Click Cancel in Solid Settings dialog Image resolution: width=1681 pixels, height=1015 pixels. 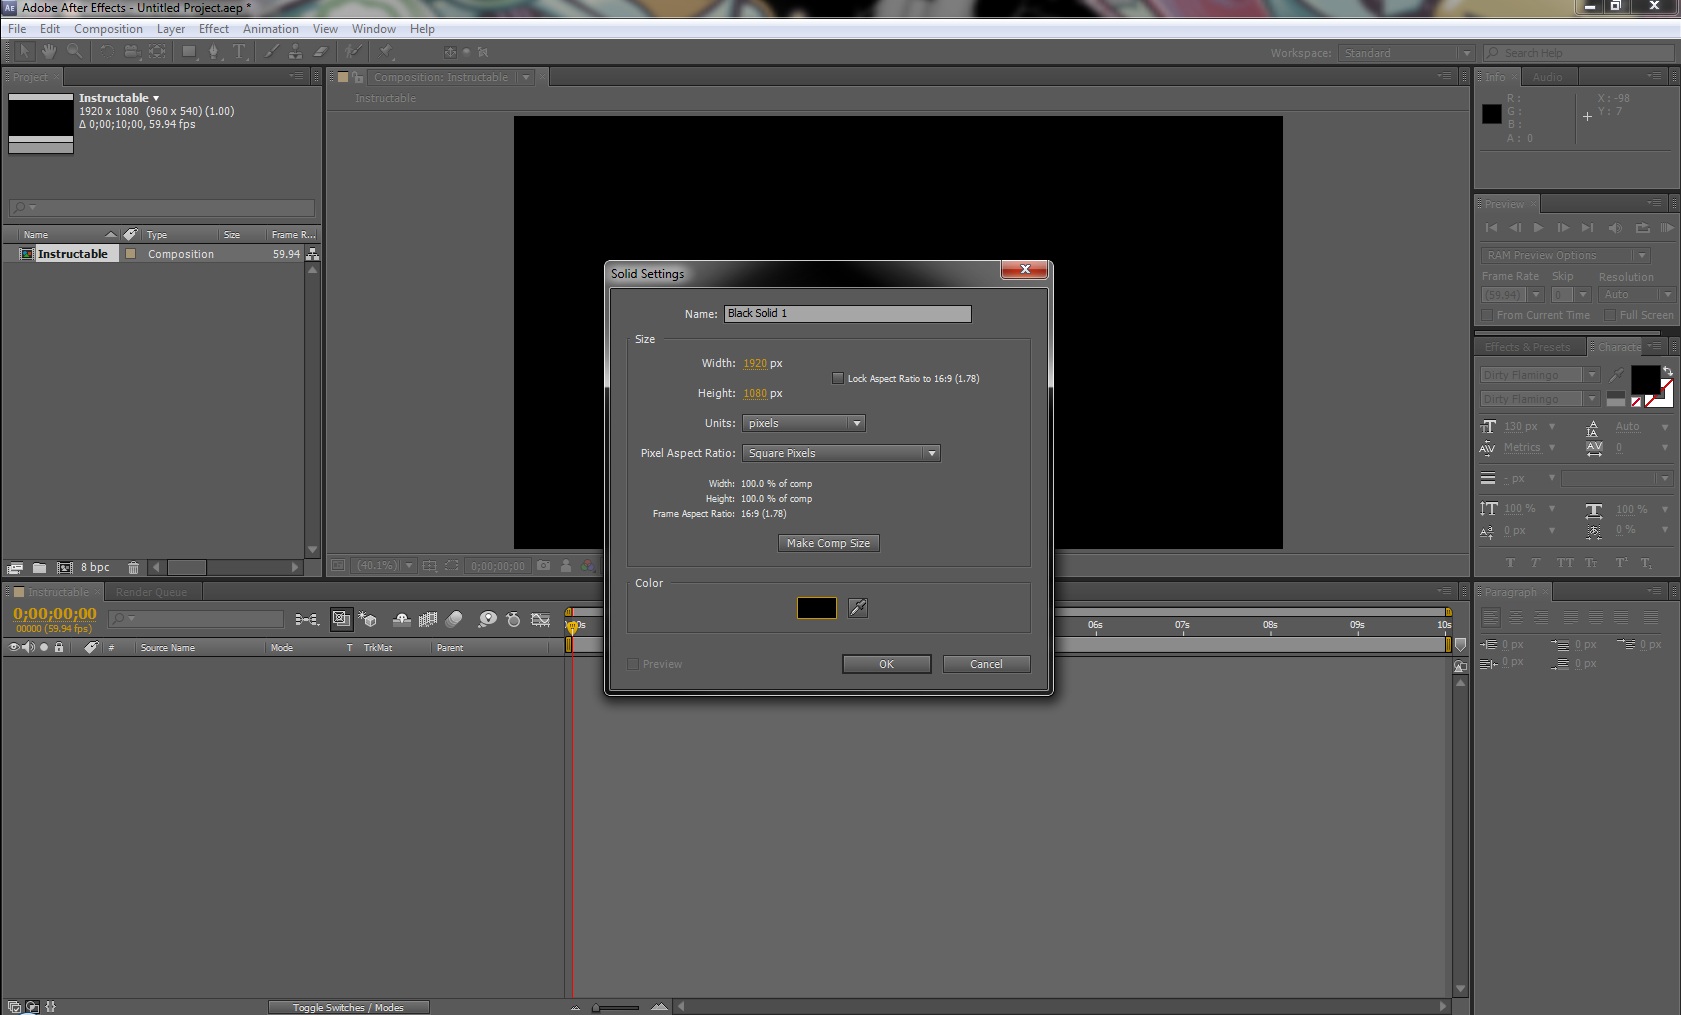click(986, 664)
